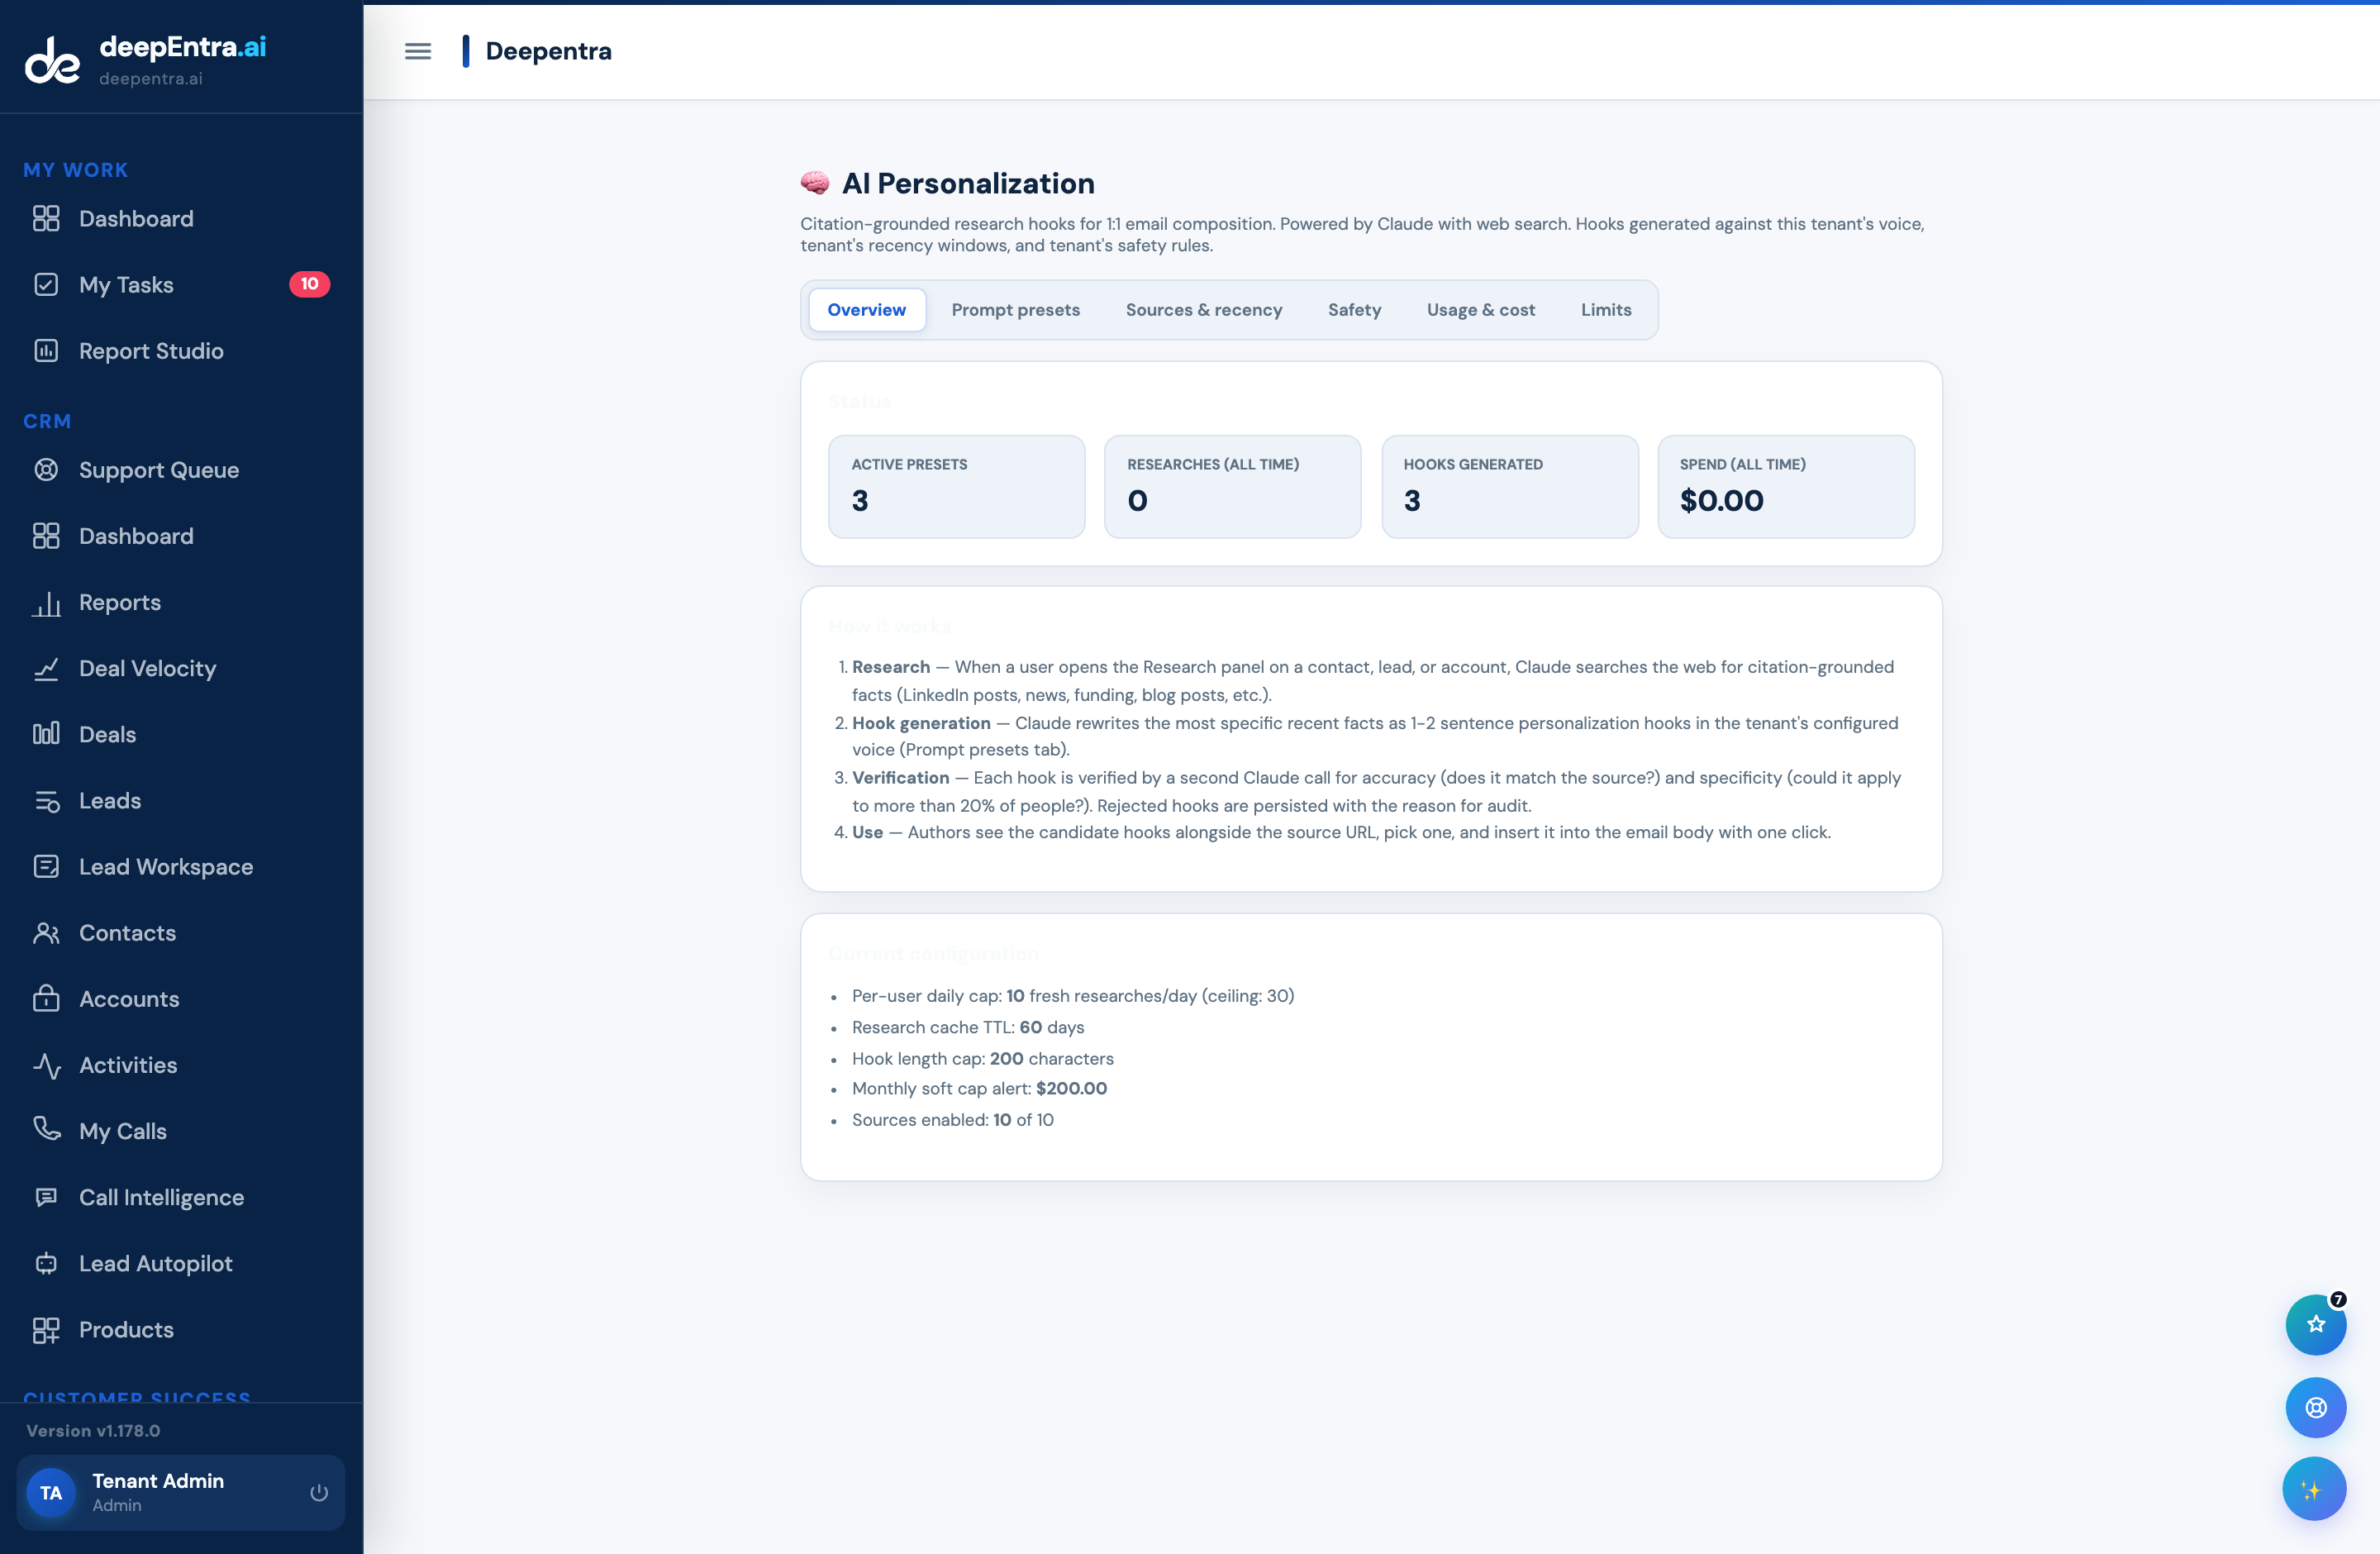
Task: Open My Calls phone icon
Action: 46,1130
